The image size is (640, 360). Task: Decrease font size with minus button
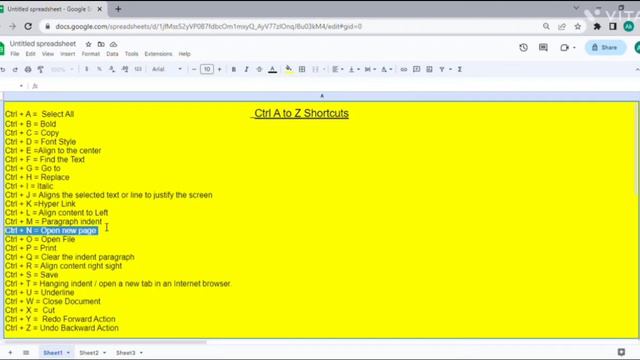[x=194, y=69]
